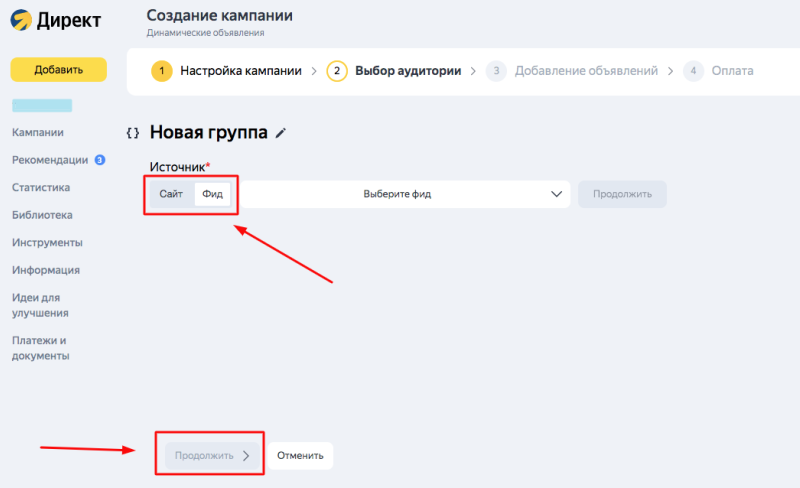
Task: Click step 4 circle in the wizard
Action: coord(693,71)
